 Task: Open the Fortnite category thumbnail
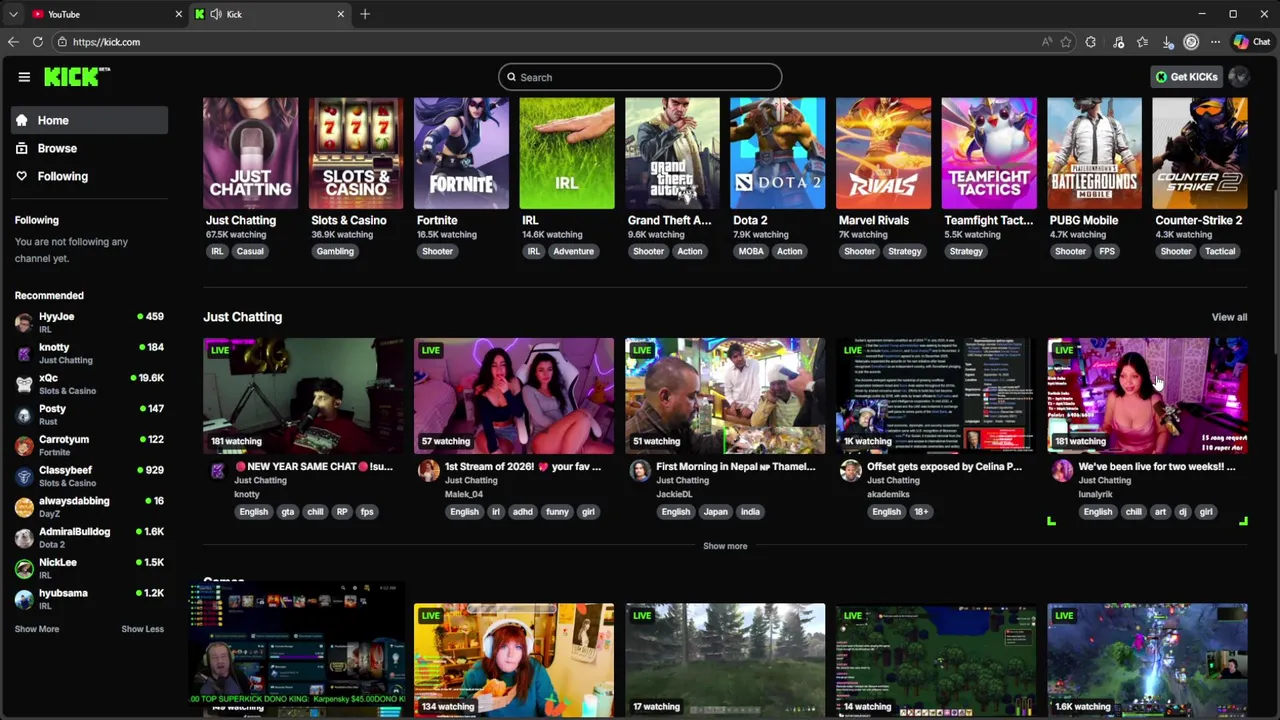coord(461,153)
